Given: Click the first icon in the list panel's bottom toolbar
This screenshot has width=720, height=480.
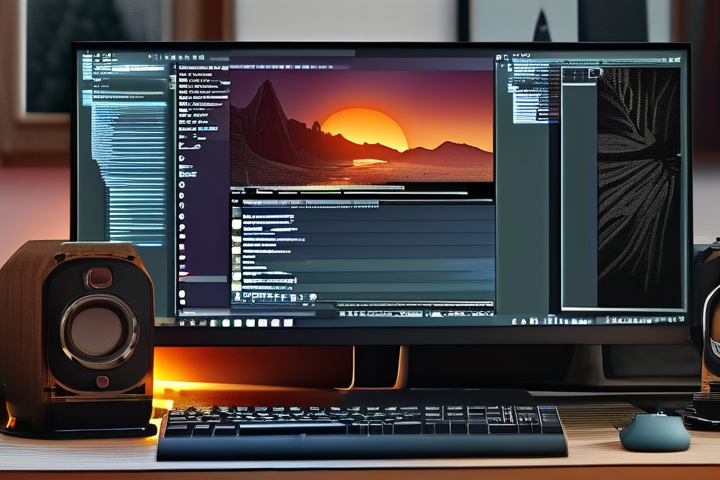Looking at the screenshot, I should tap(237, 297).
